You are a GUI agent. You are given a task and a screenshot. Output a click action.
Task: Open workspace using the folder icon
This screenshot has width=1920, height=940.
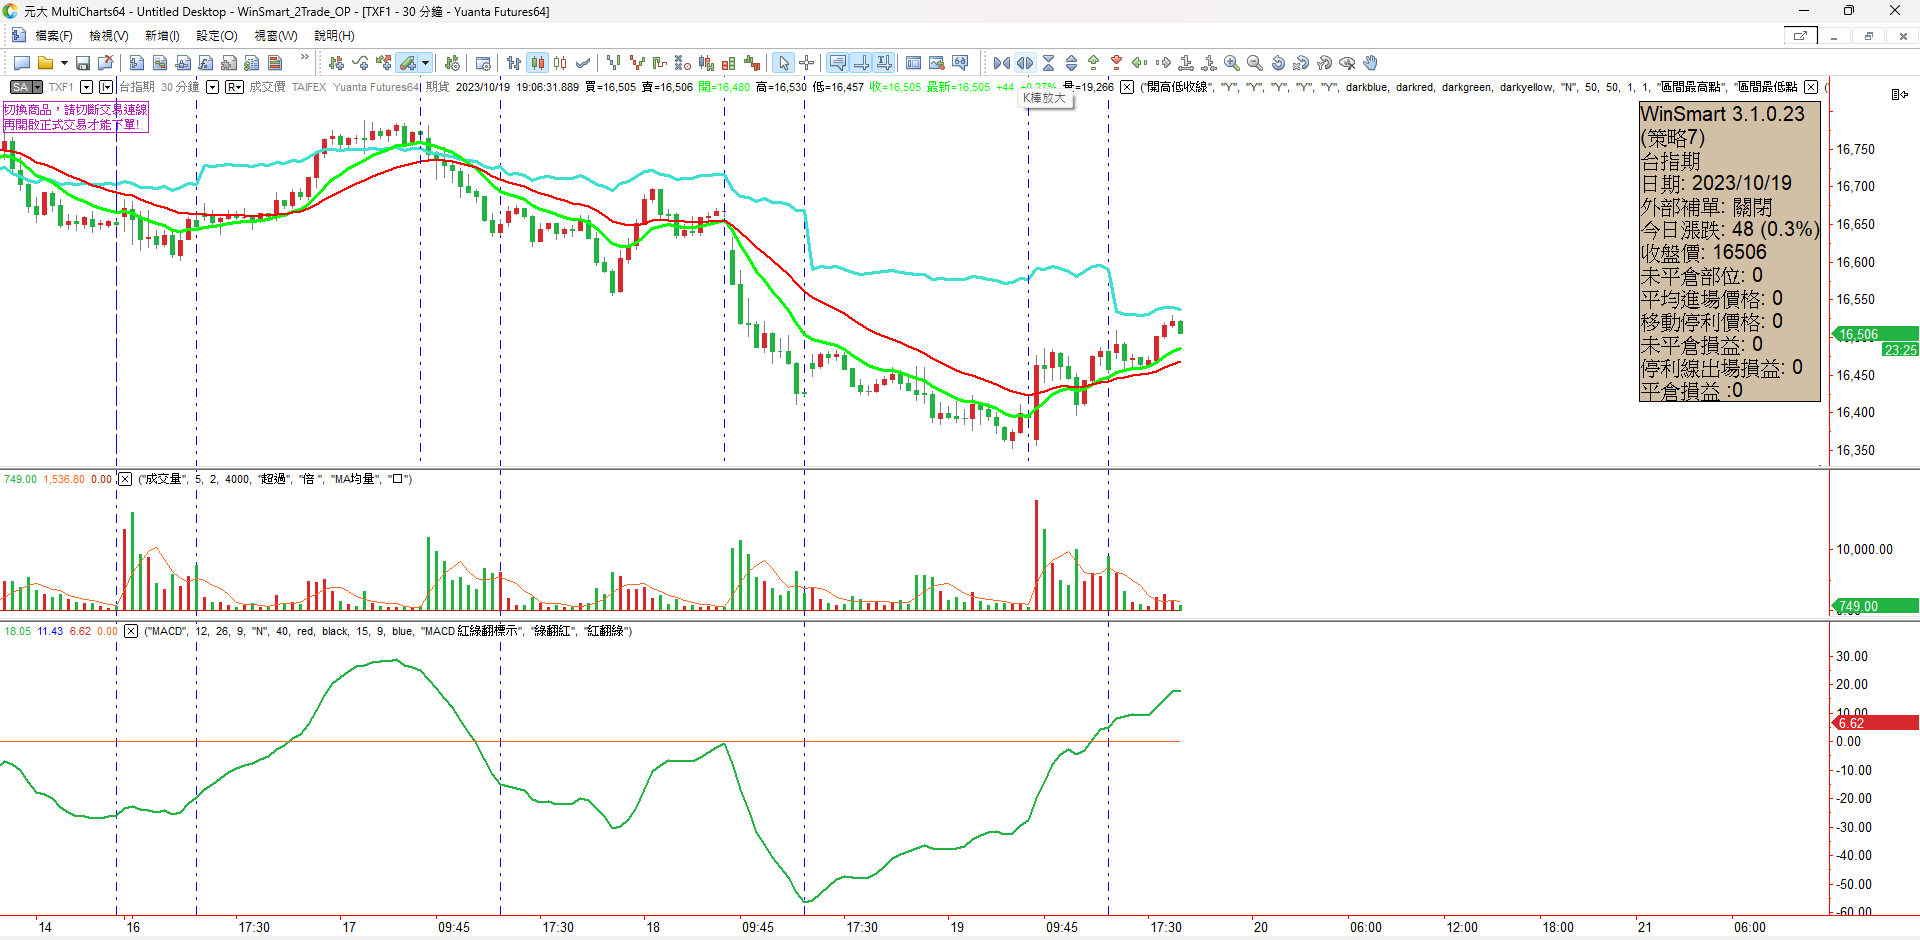point(45,63)
